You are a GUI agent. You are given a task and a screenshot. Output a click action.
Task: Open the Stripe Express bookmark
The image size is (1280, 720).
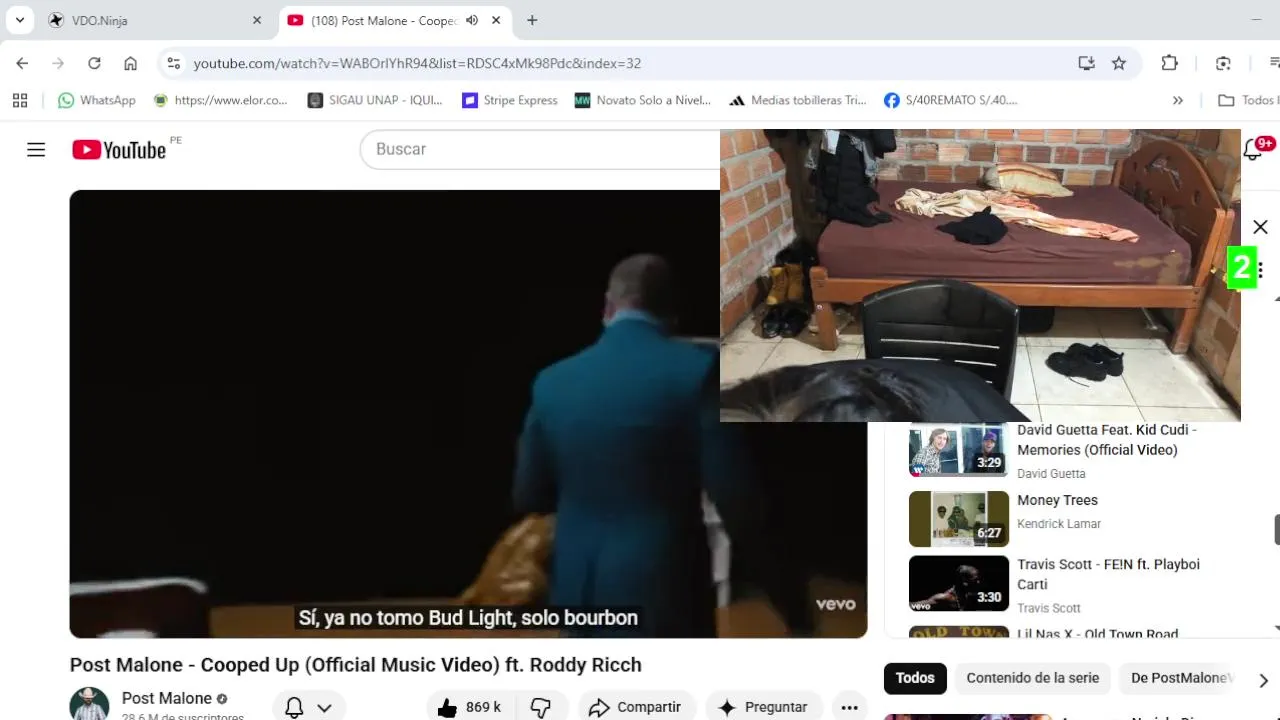[510, 100]
